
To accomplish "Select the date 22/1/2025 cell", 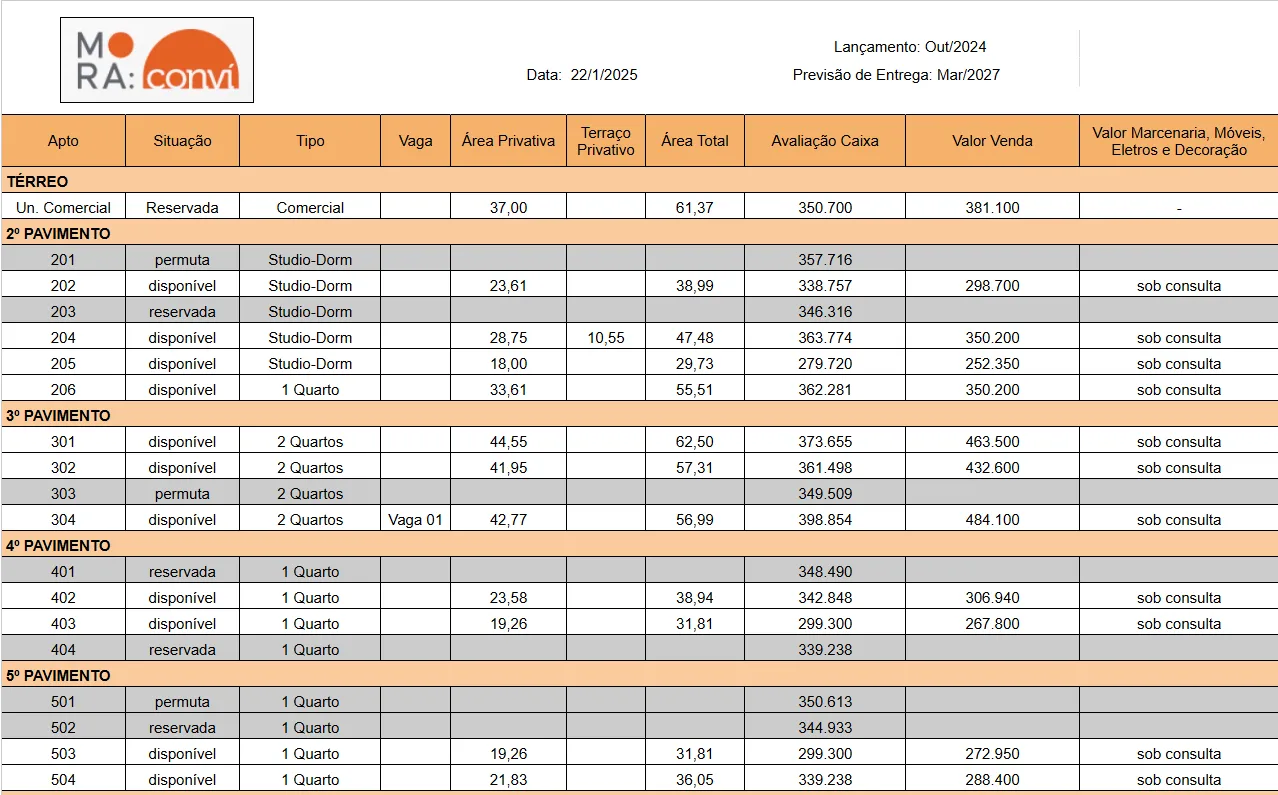I will (x=604, y=75).
